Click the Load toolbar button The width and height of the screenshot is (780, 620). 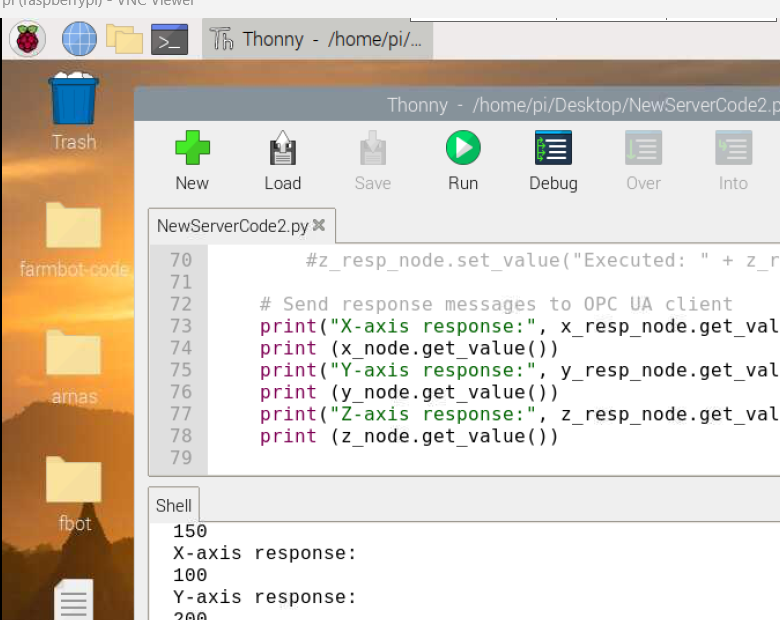point(283,161)
